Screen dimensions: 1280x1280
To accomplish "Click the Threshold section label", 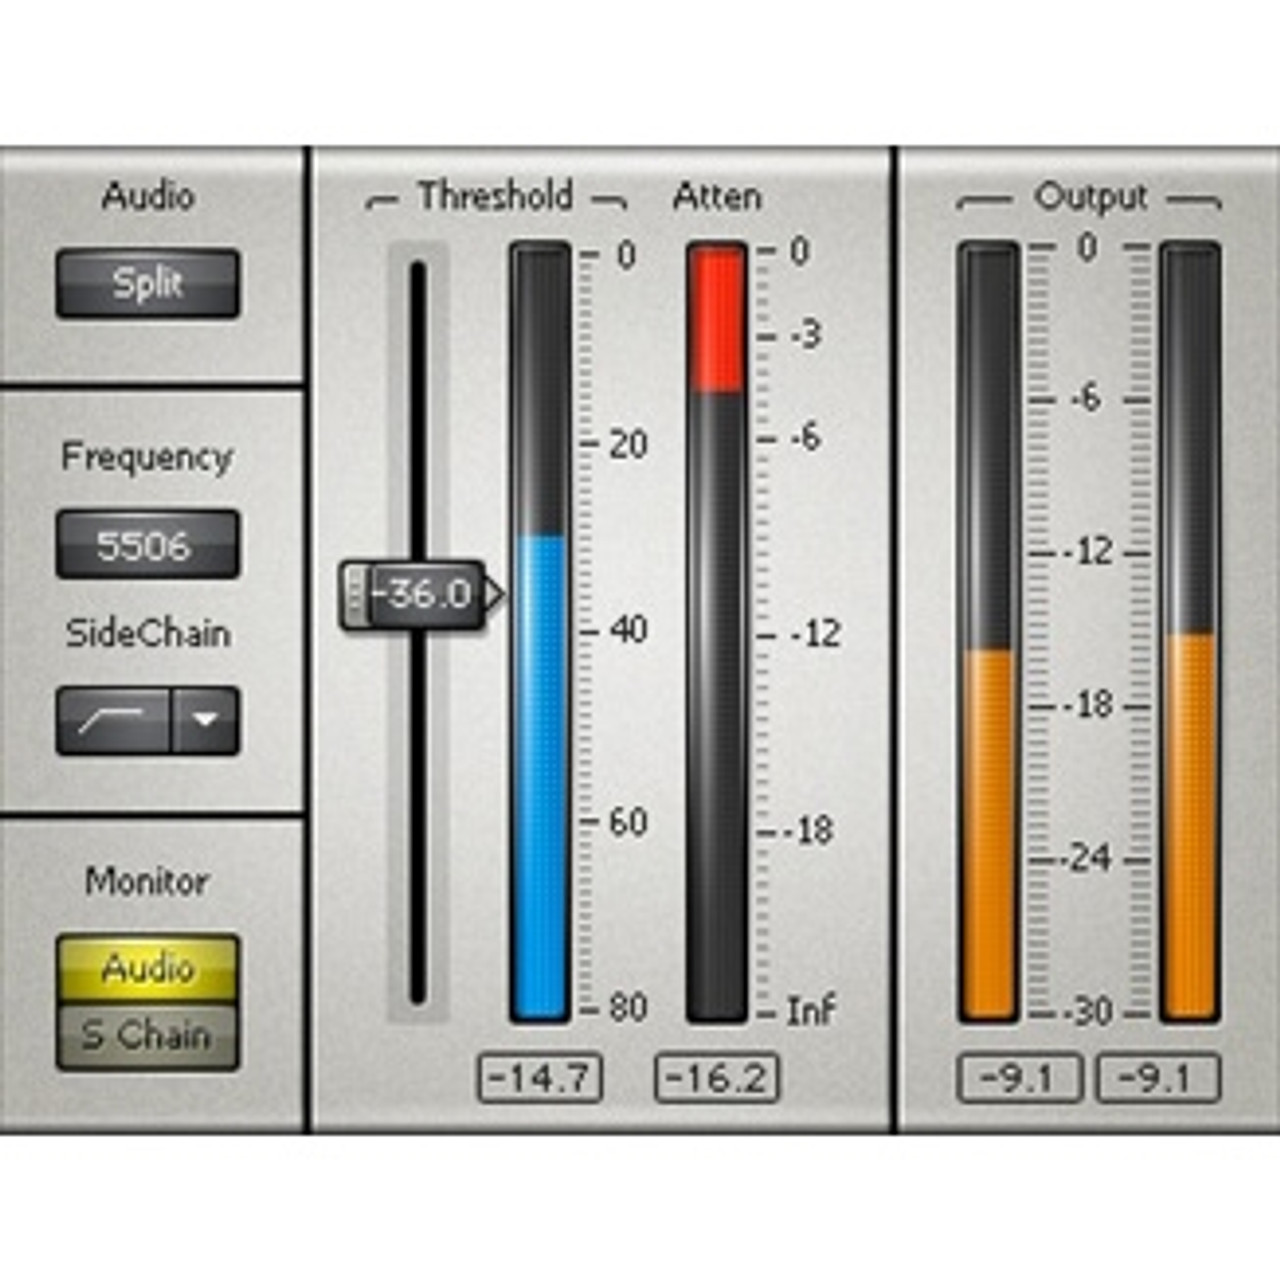I will tap(495, 196).
